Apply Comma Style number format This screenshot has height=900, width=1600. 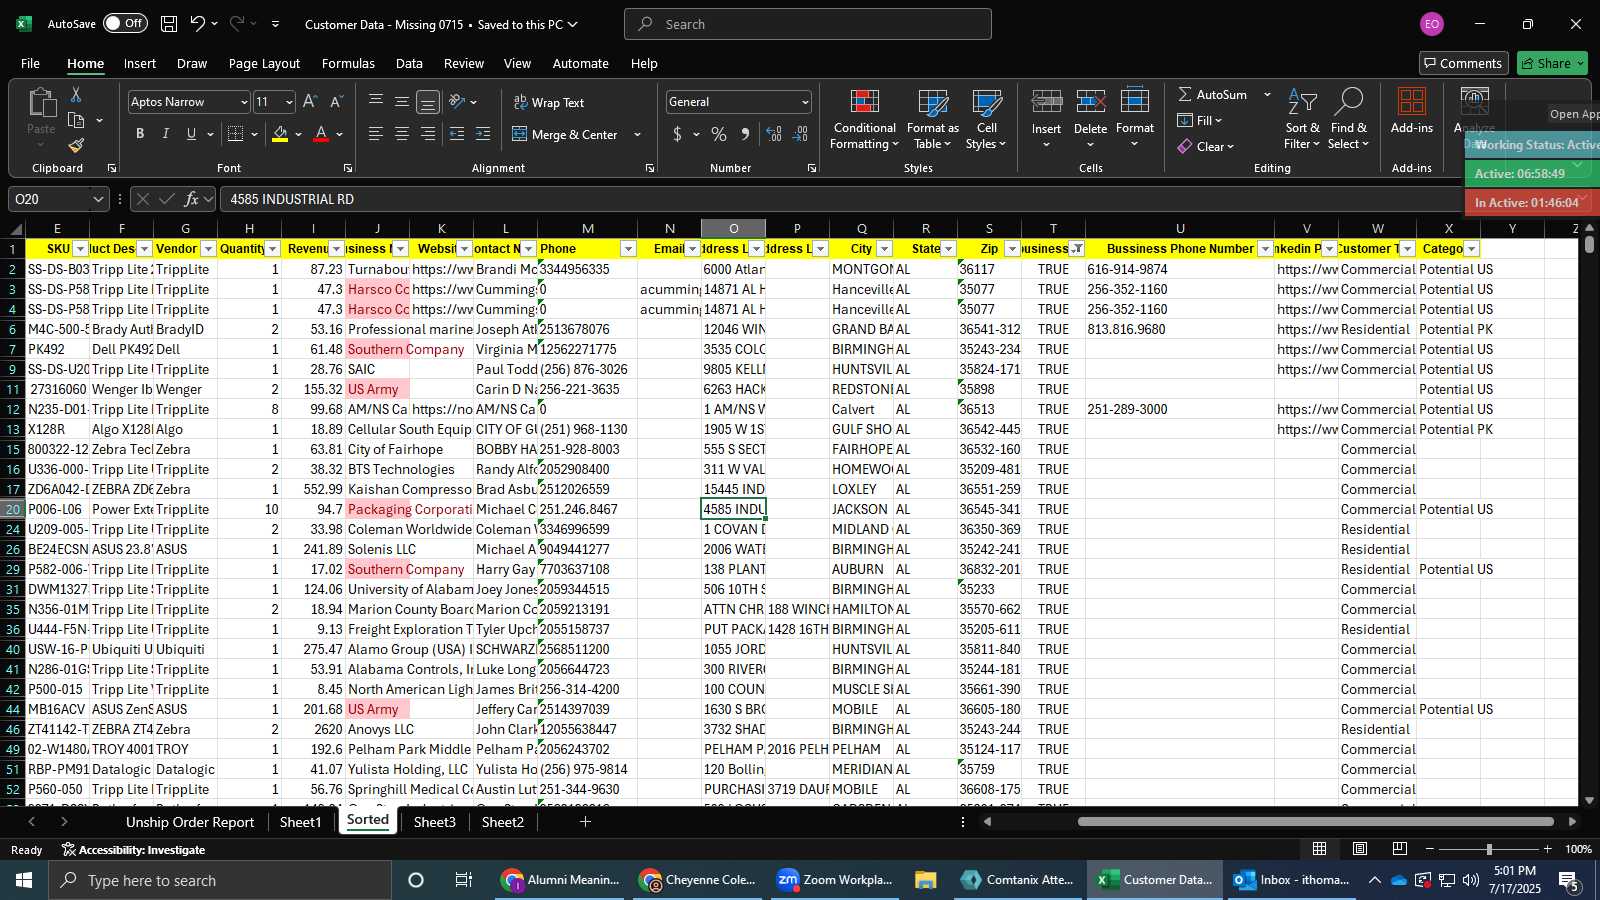745,134
